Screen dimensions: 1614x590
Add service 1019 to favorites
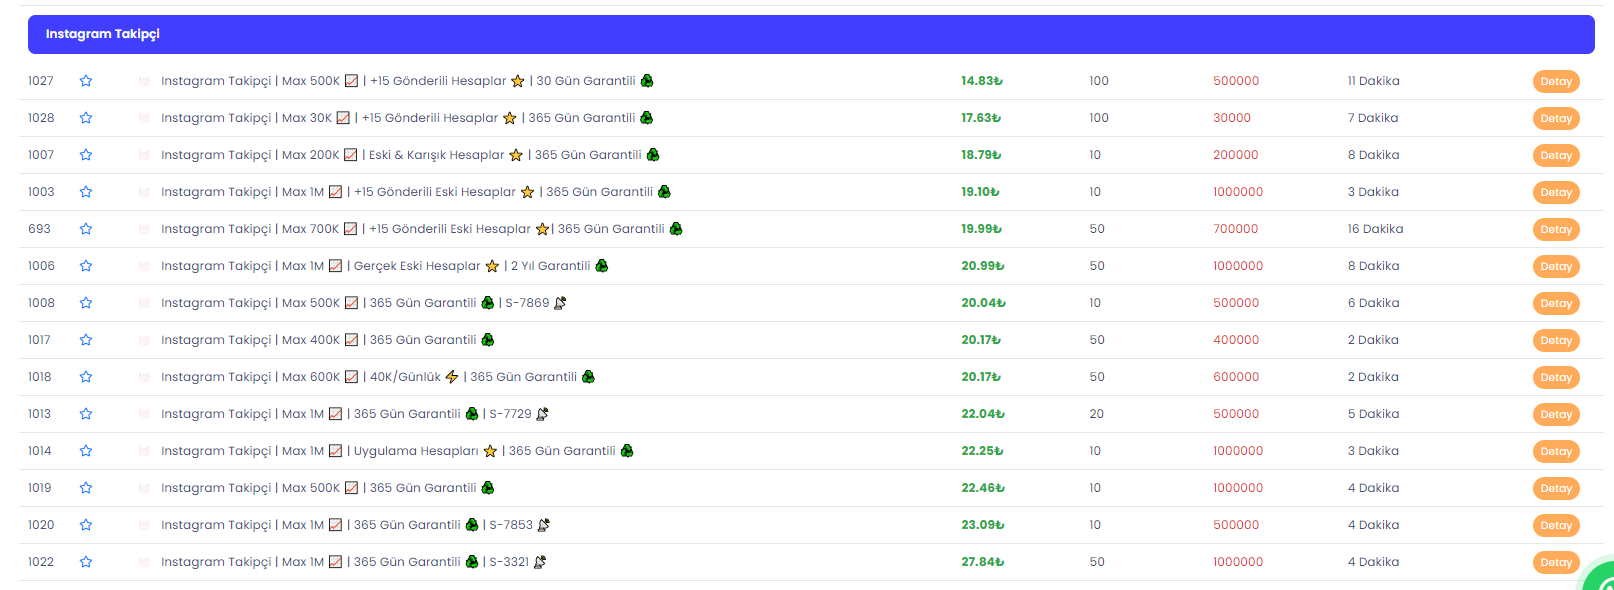click(86, 488)
